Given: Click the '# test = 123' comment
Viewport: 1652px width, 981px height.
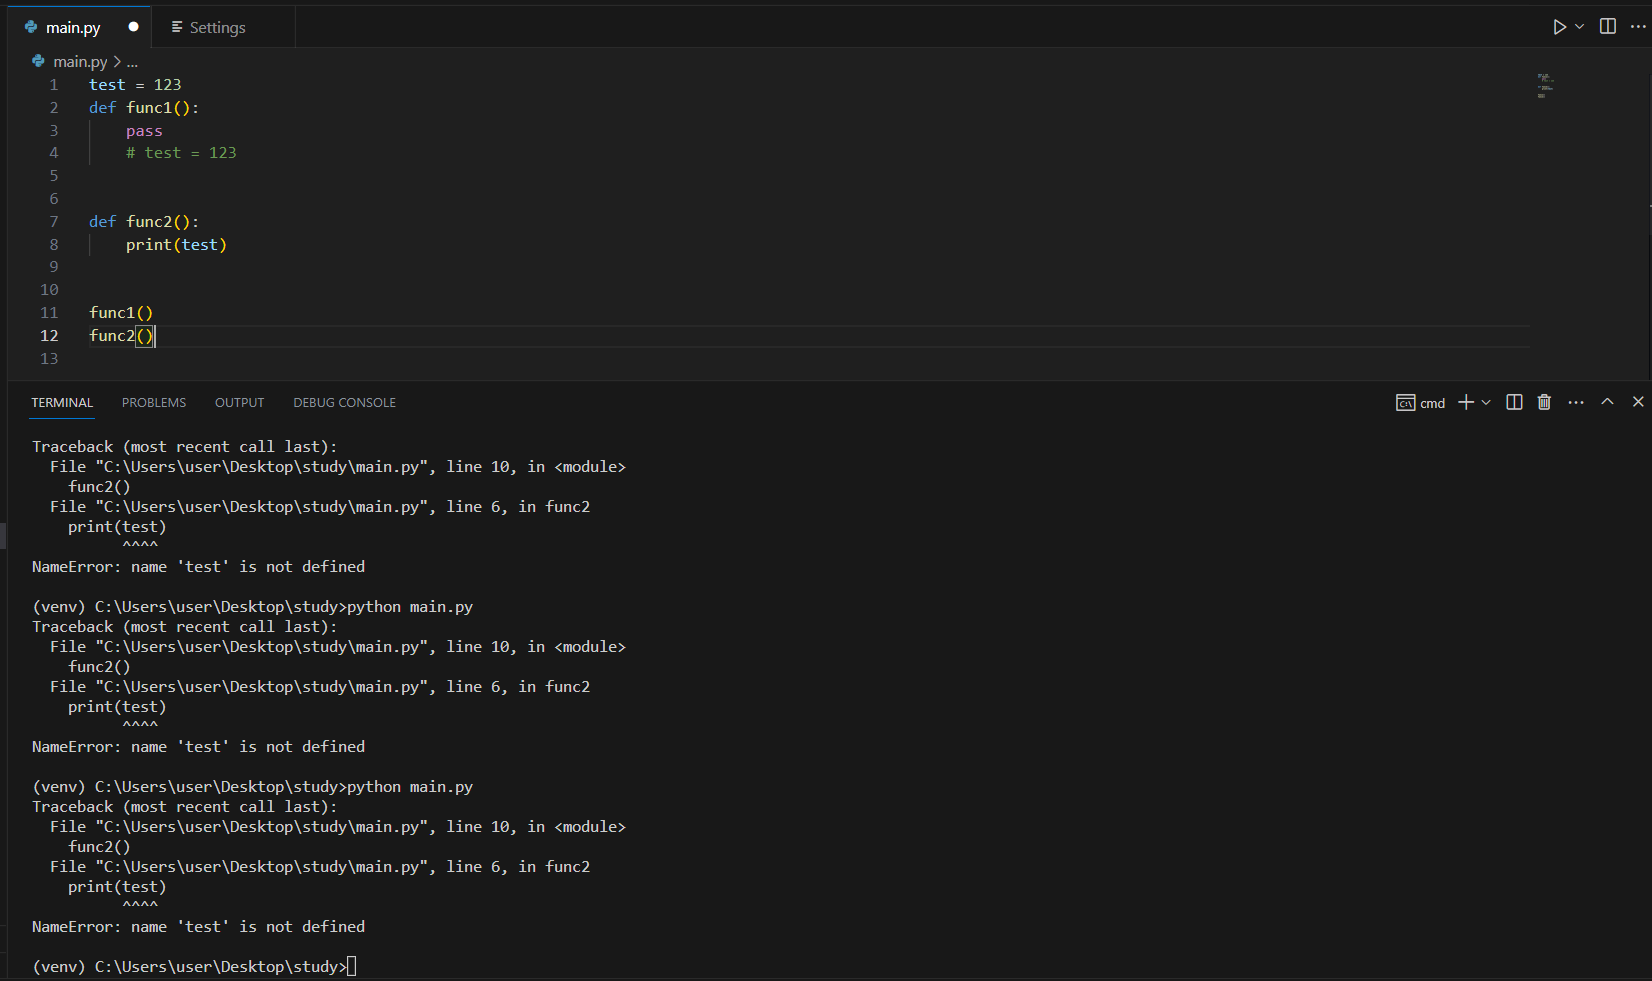Looking at the screenshot, I should (181, 153).
